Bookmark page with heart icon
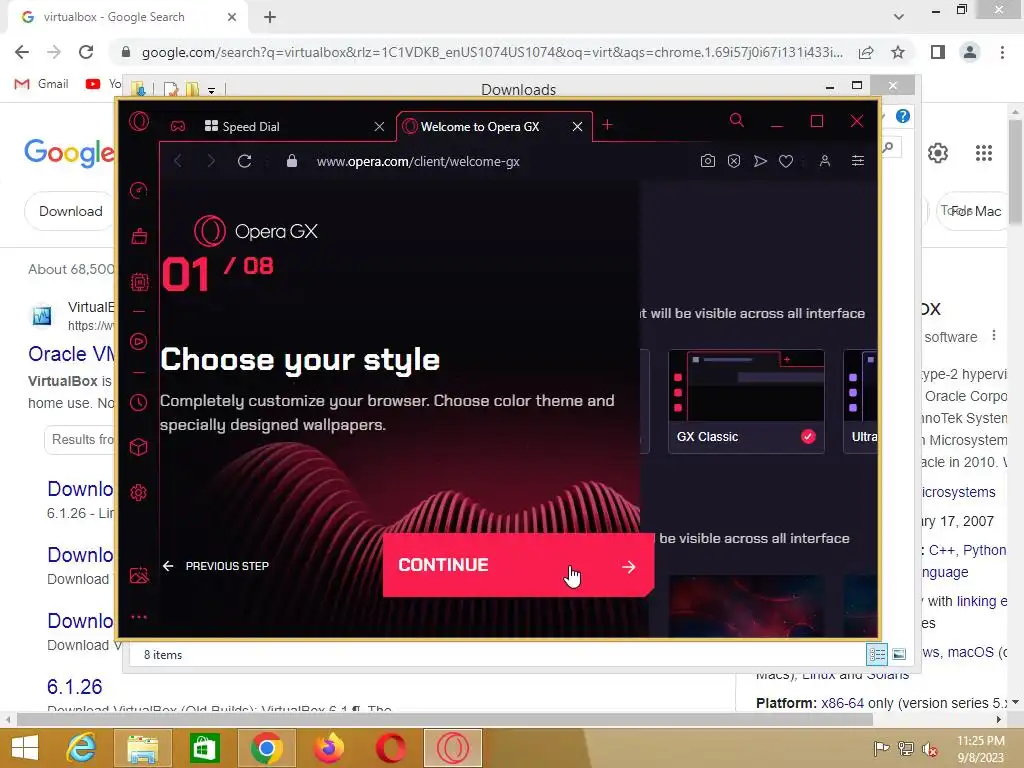The image size is (1024, 768). [x=786, y=161]
